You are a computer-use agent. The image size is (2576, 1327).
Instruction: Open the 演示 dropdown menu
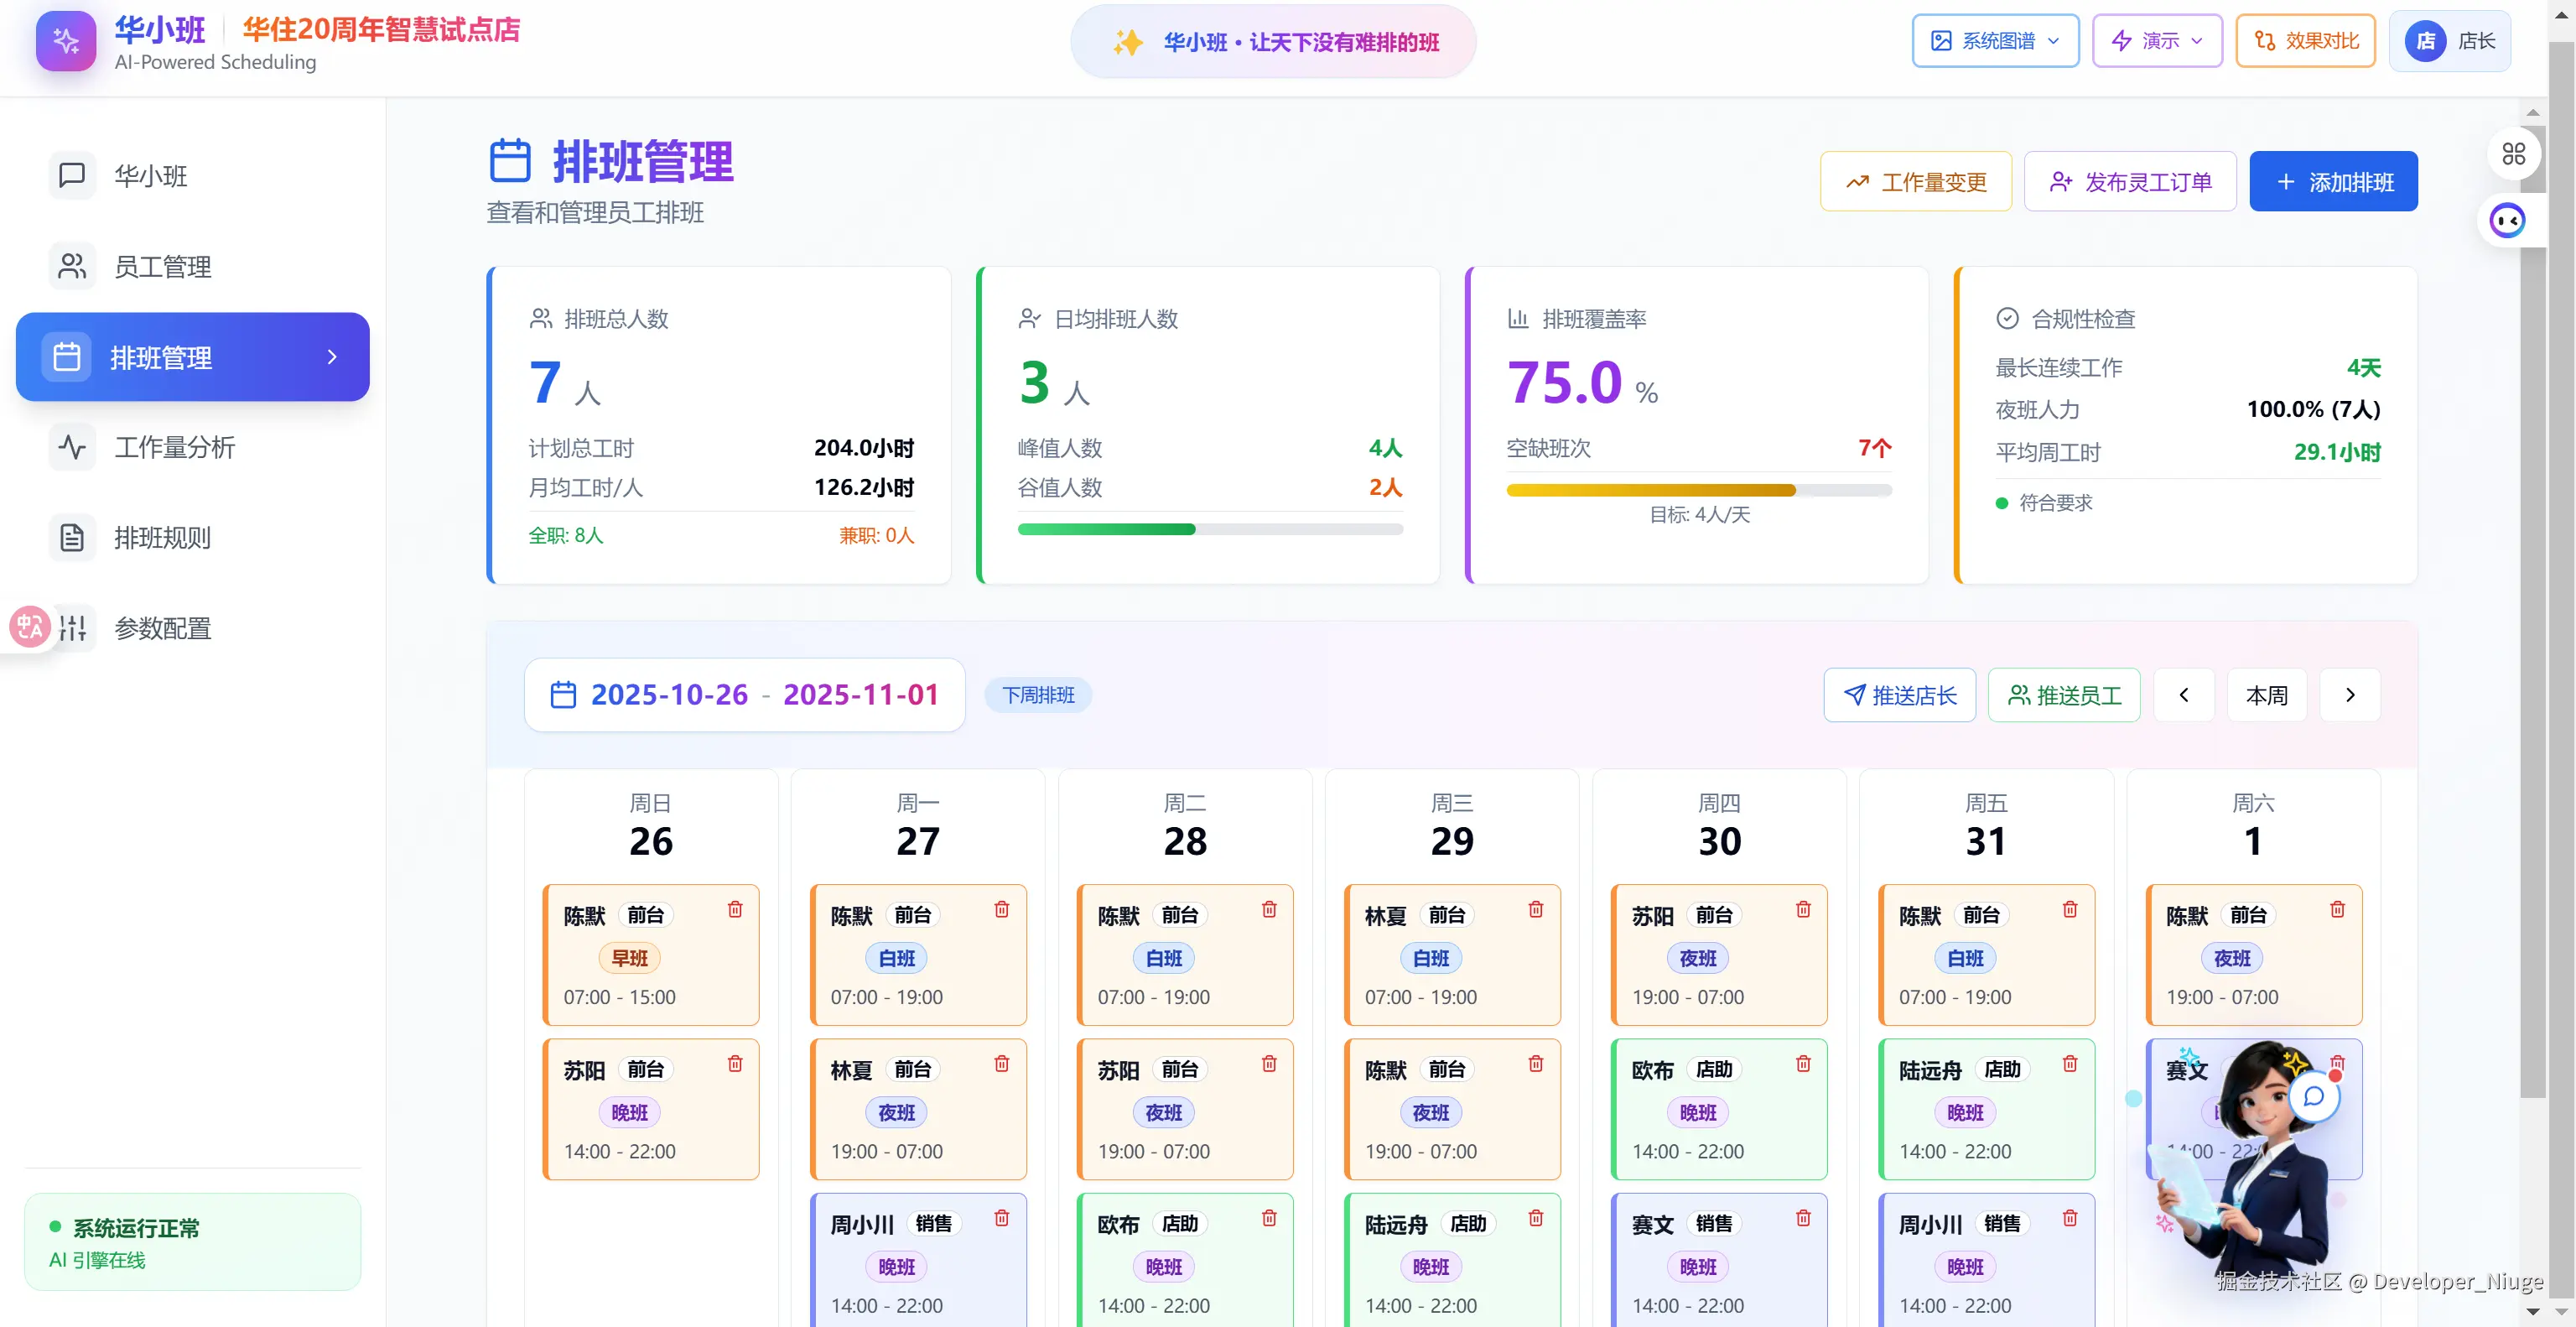coord(2156,40)
